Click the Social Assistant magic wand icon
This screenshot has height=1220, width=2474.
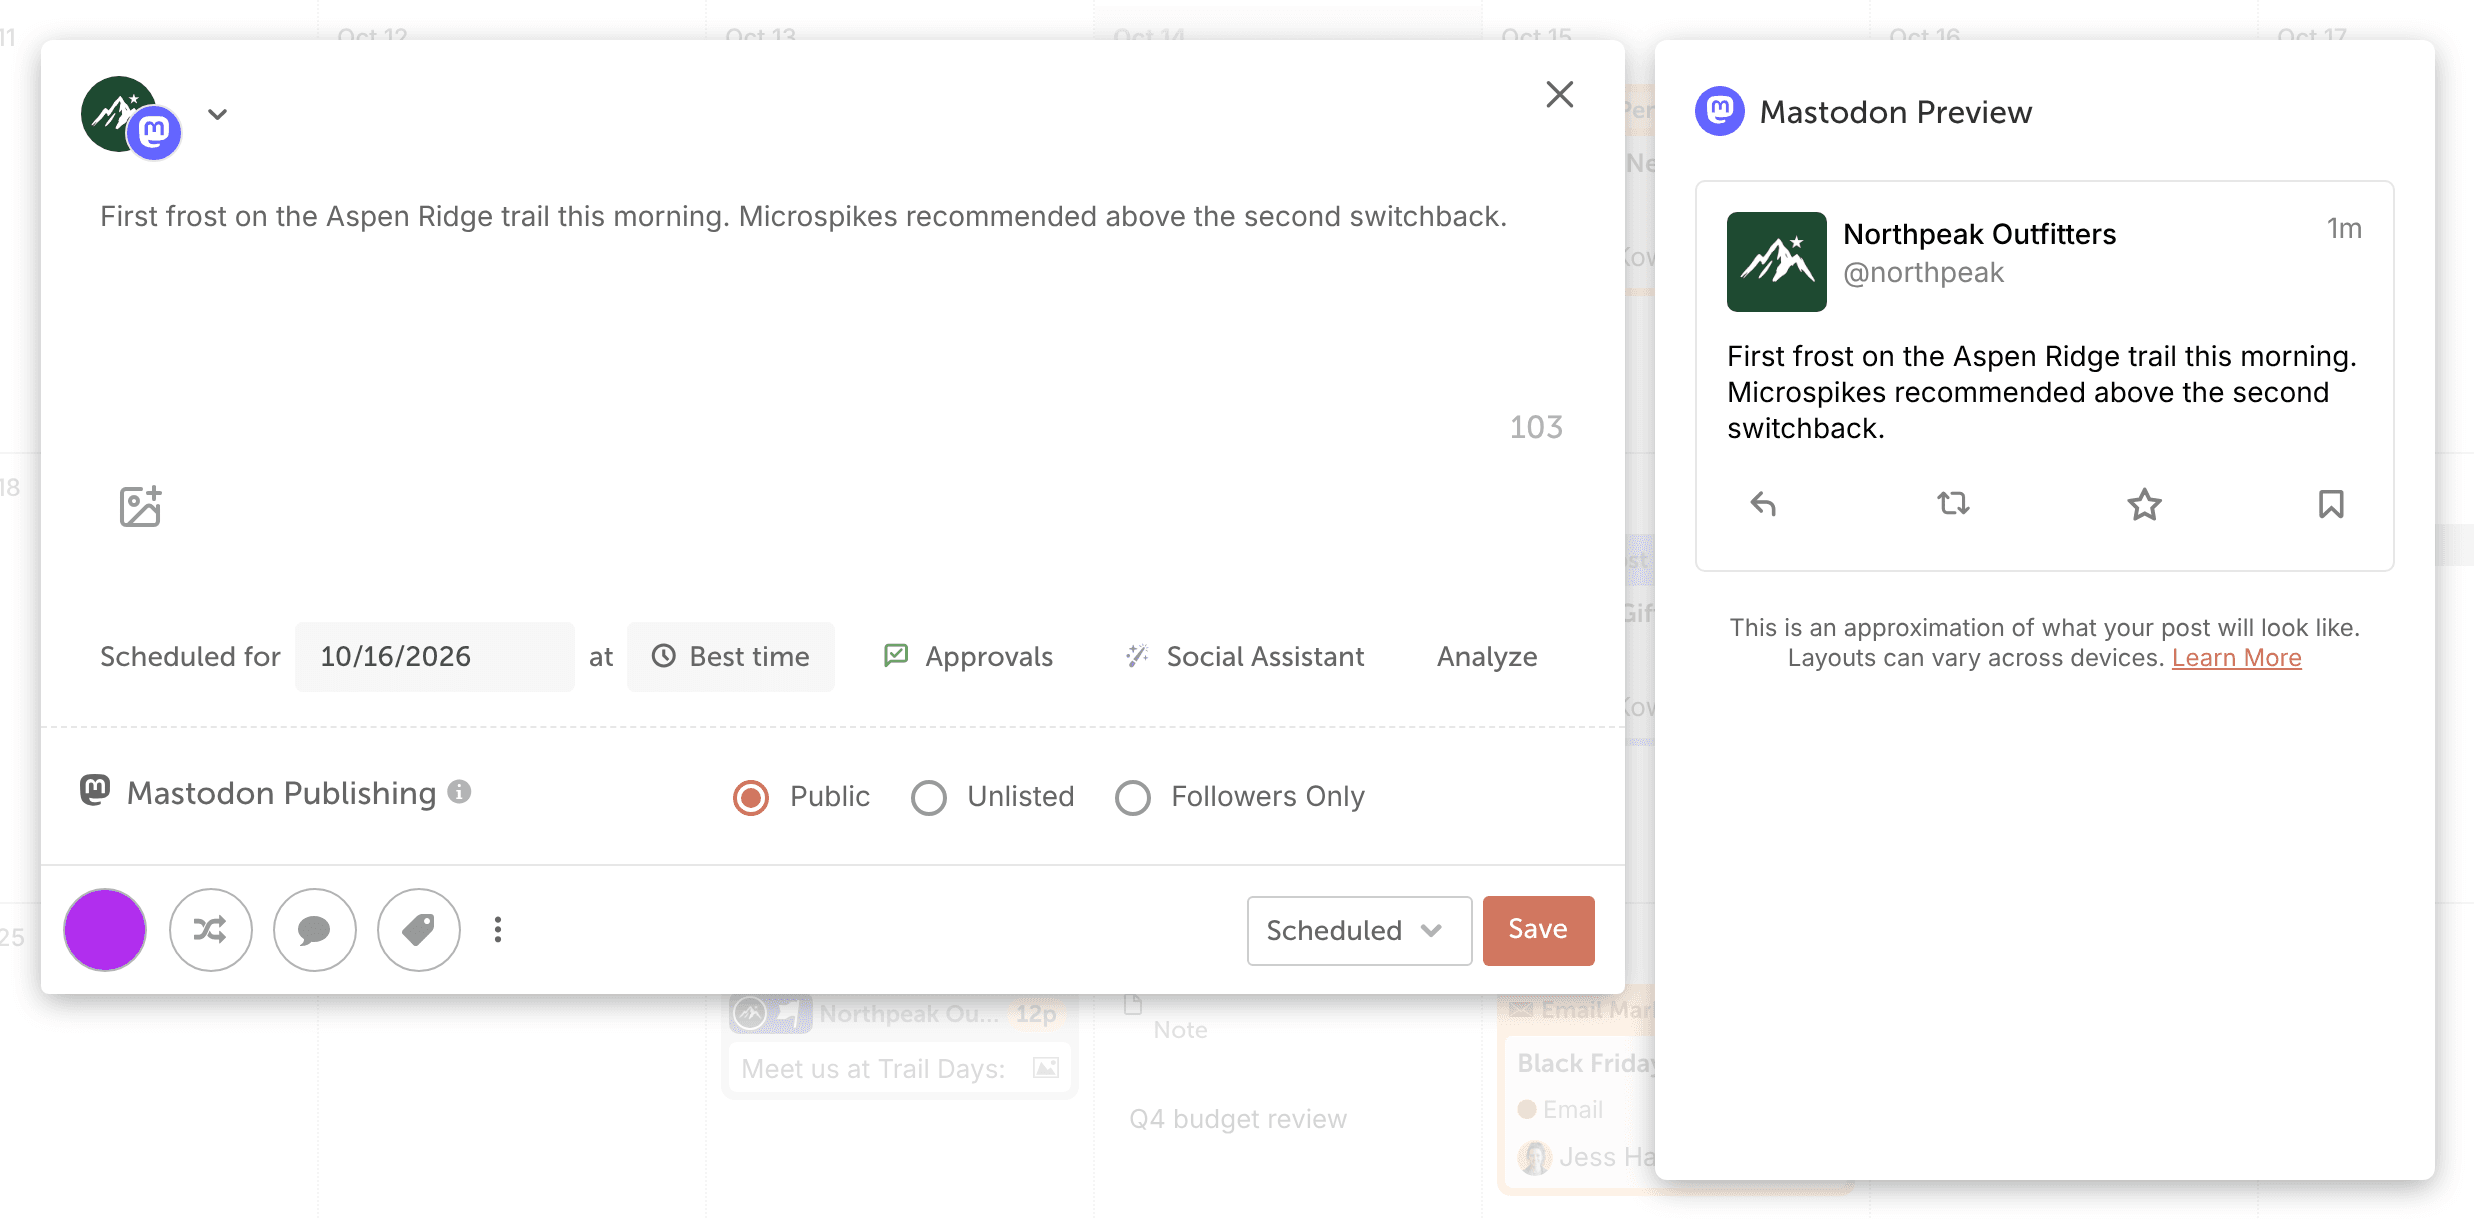pos(1137,655)
